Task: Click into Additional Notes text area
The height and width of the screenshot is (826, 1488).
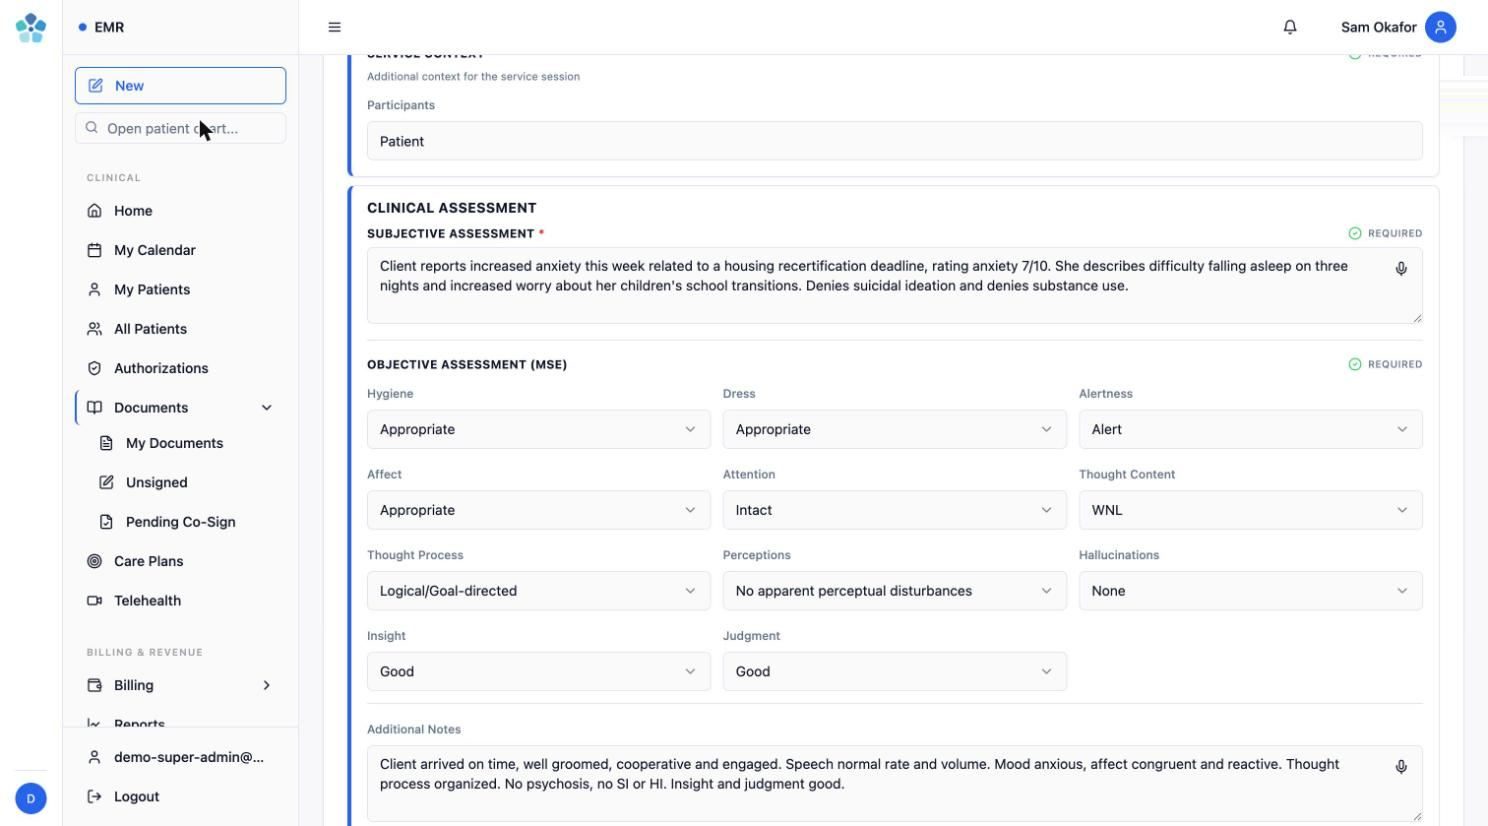Action: click(x=895, y=783)
